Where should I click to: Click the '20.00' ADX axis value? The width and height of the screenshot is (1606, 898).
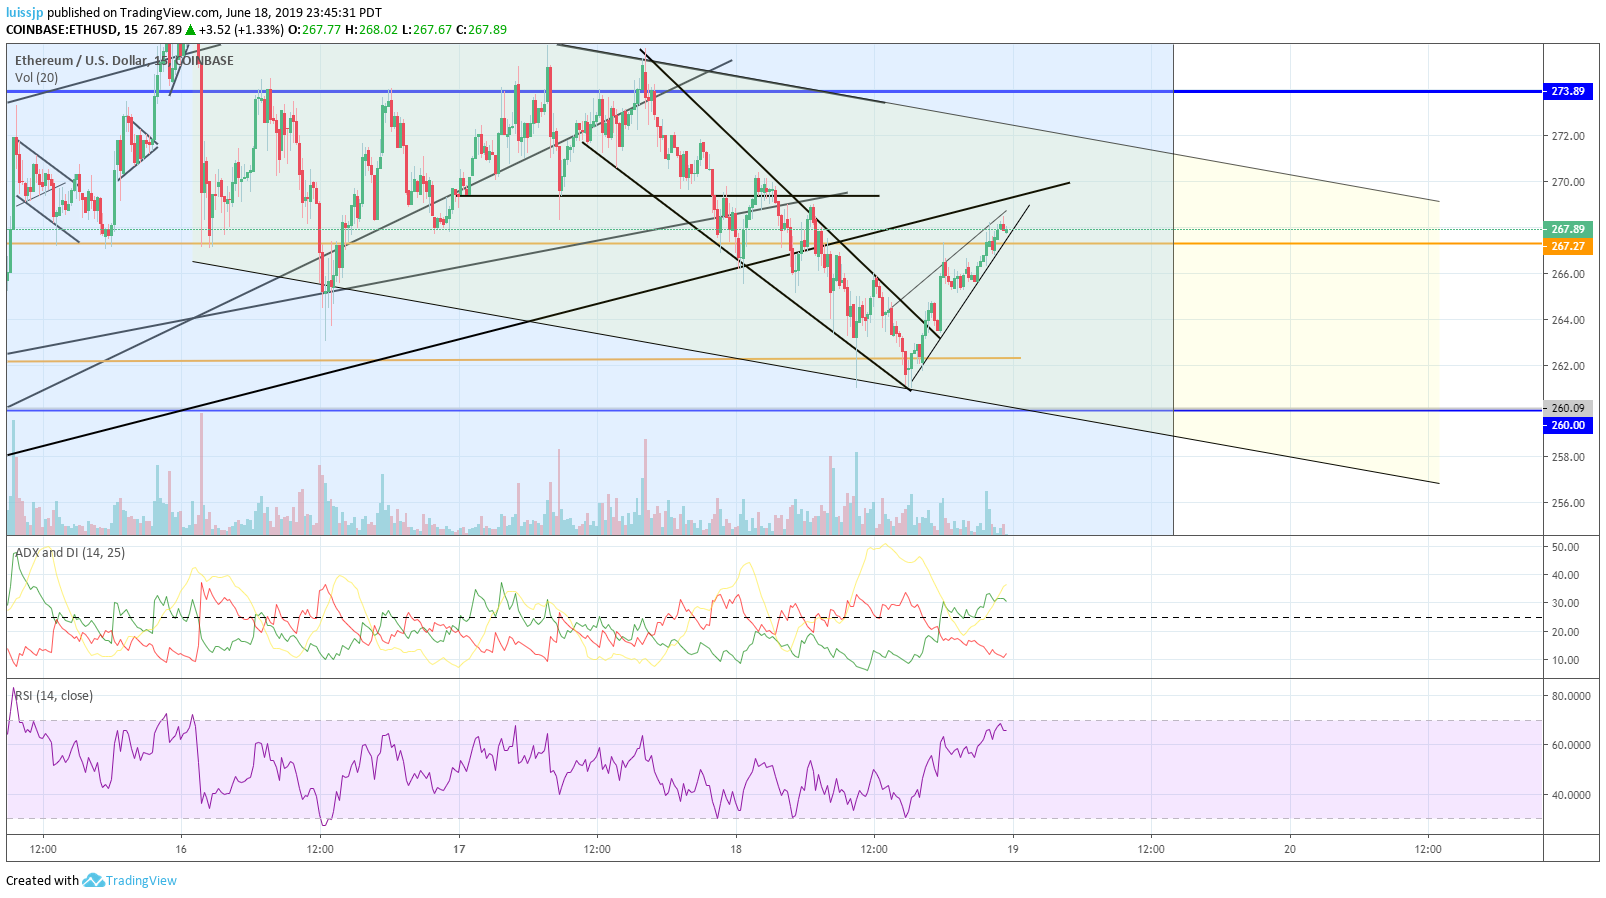(1565, 632)
